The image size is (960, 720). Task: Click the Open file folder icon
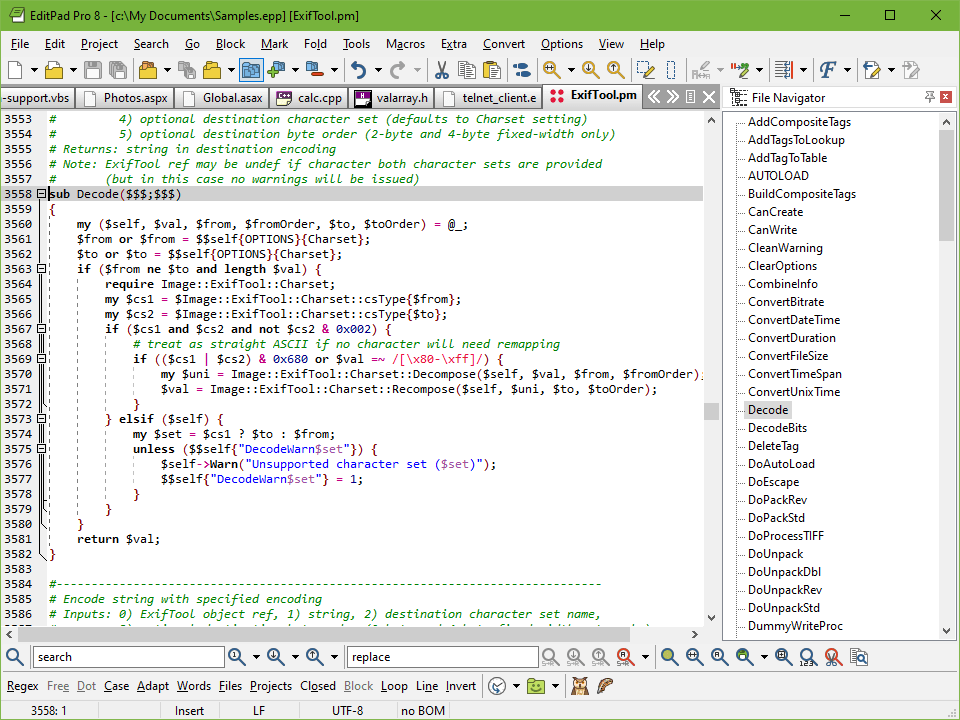coord(54,70)
